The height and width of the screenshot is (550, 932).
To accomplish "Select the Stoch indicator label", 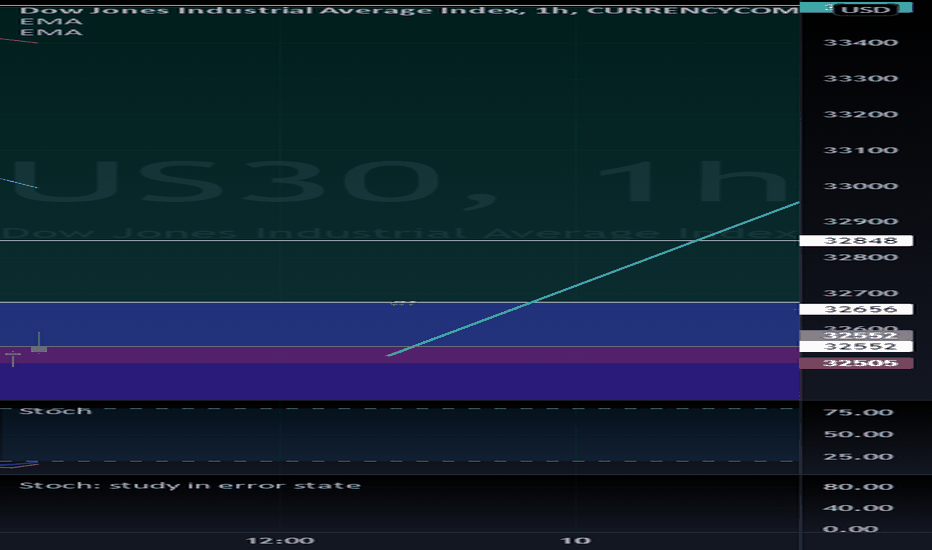I will pos(56,411).
